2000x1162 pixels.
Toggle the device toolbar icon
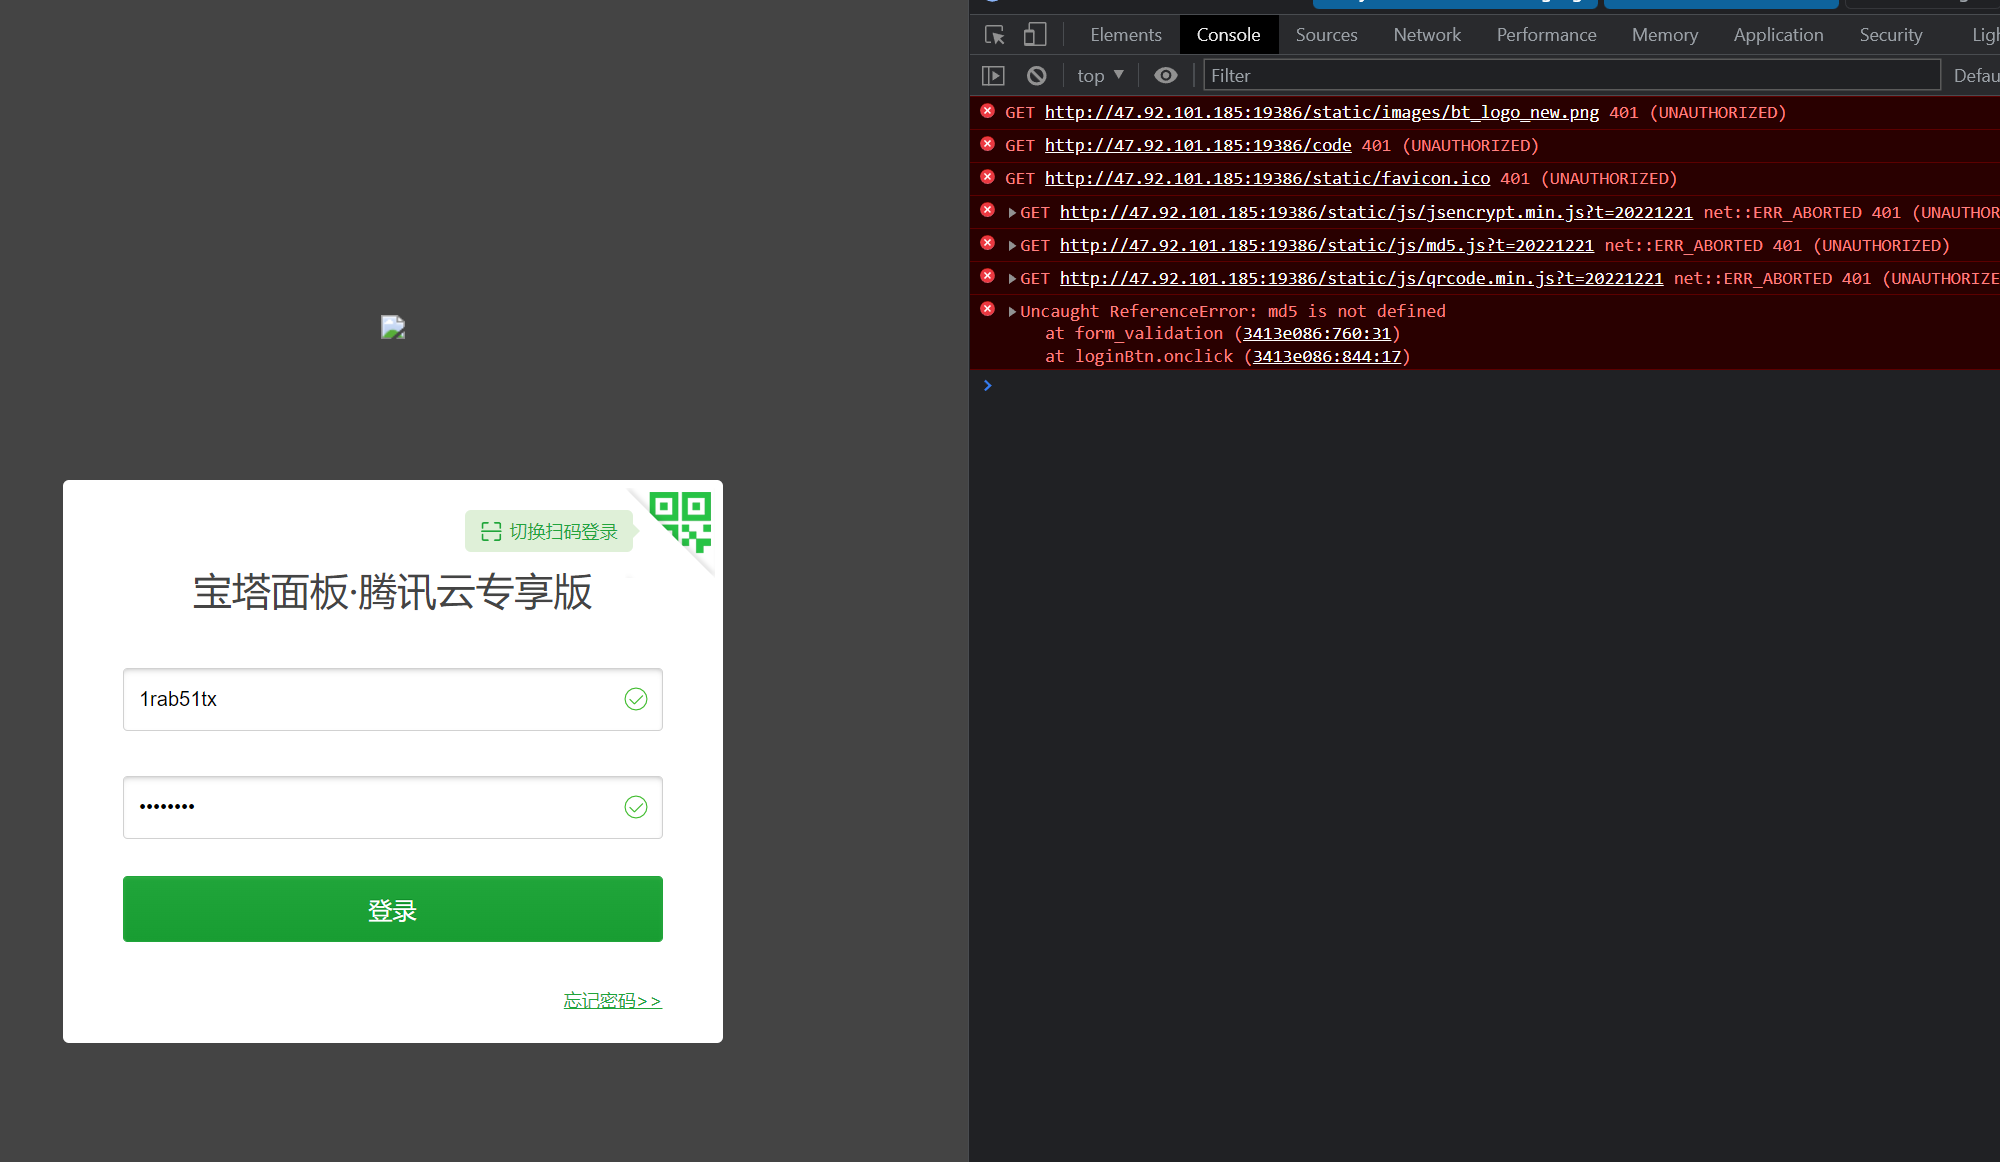pos(1035,35)
